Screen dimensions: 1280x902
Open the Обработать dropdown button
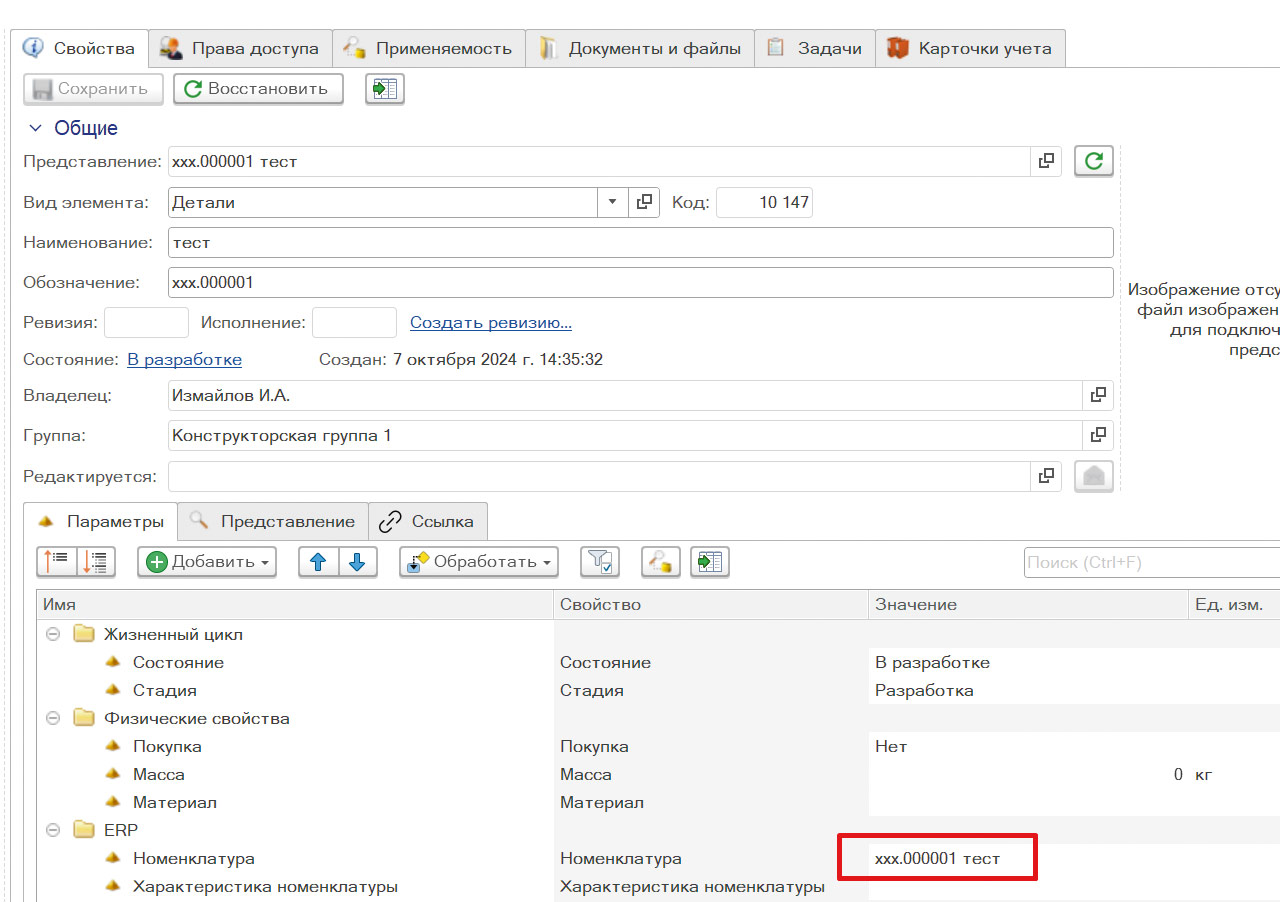click(479, 562)
